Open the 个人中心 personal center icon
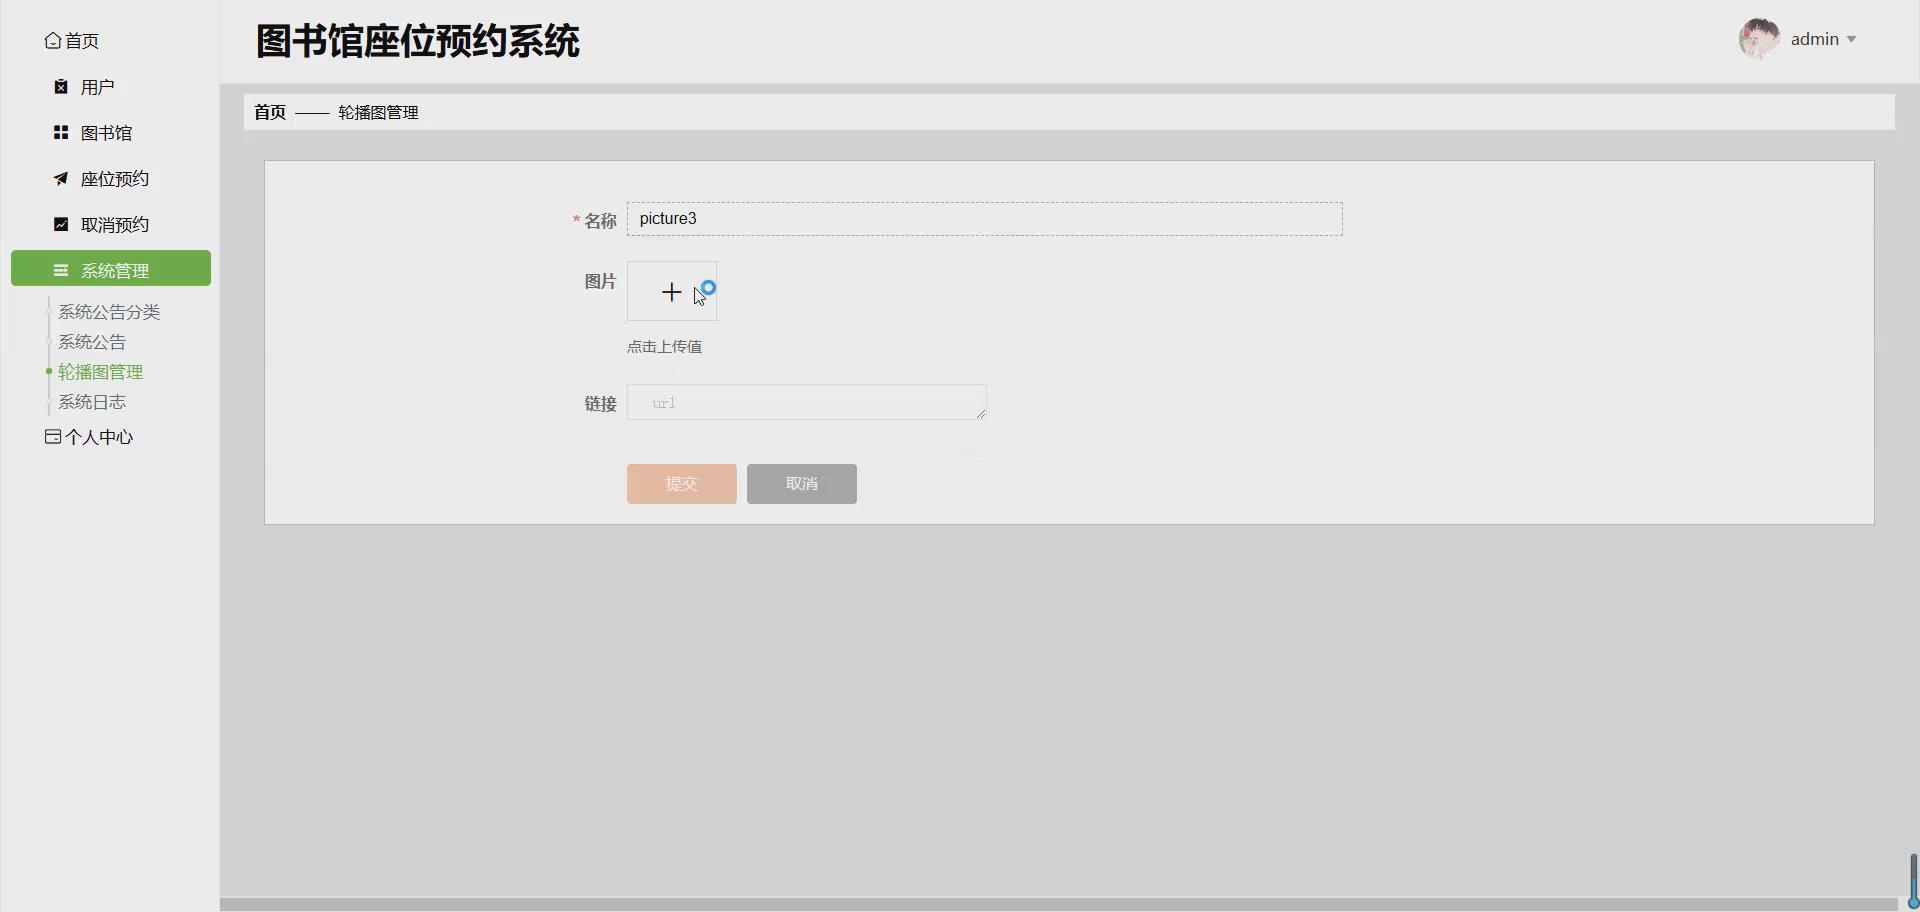Screen dimensions: 1920x912 [52, 436]
